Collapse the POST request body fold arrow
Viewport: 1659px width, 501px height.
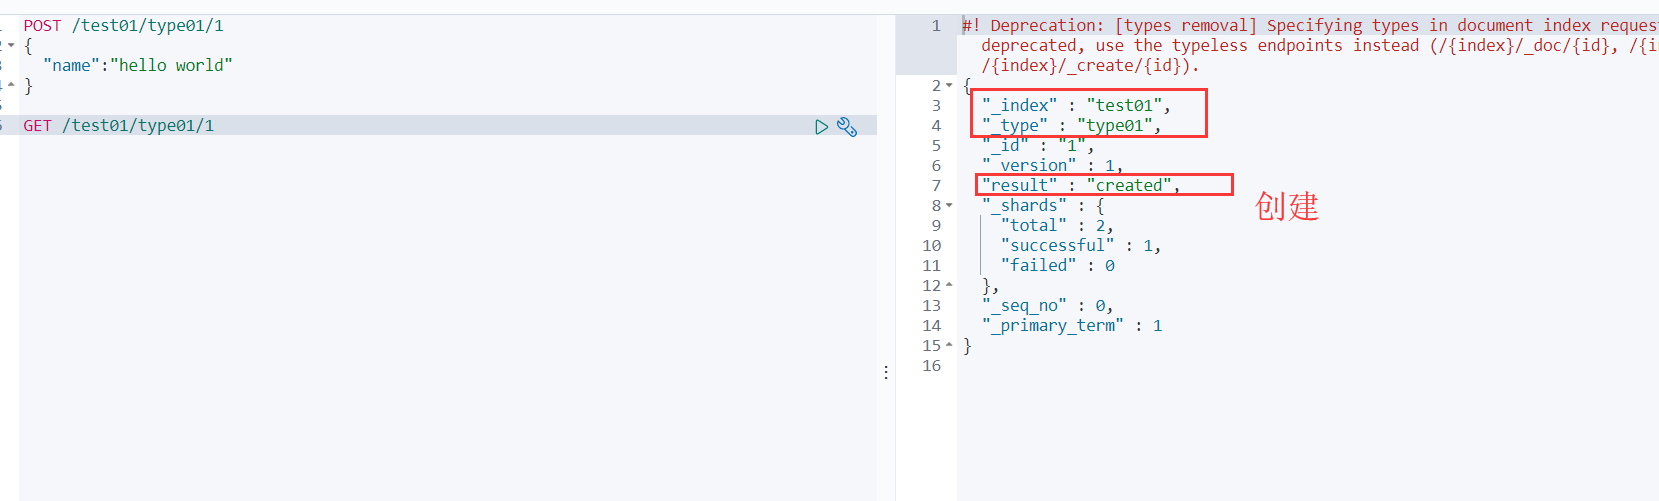[11, 45]
